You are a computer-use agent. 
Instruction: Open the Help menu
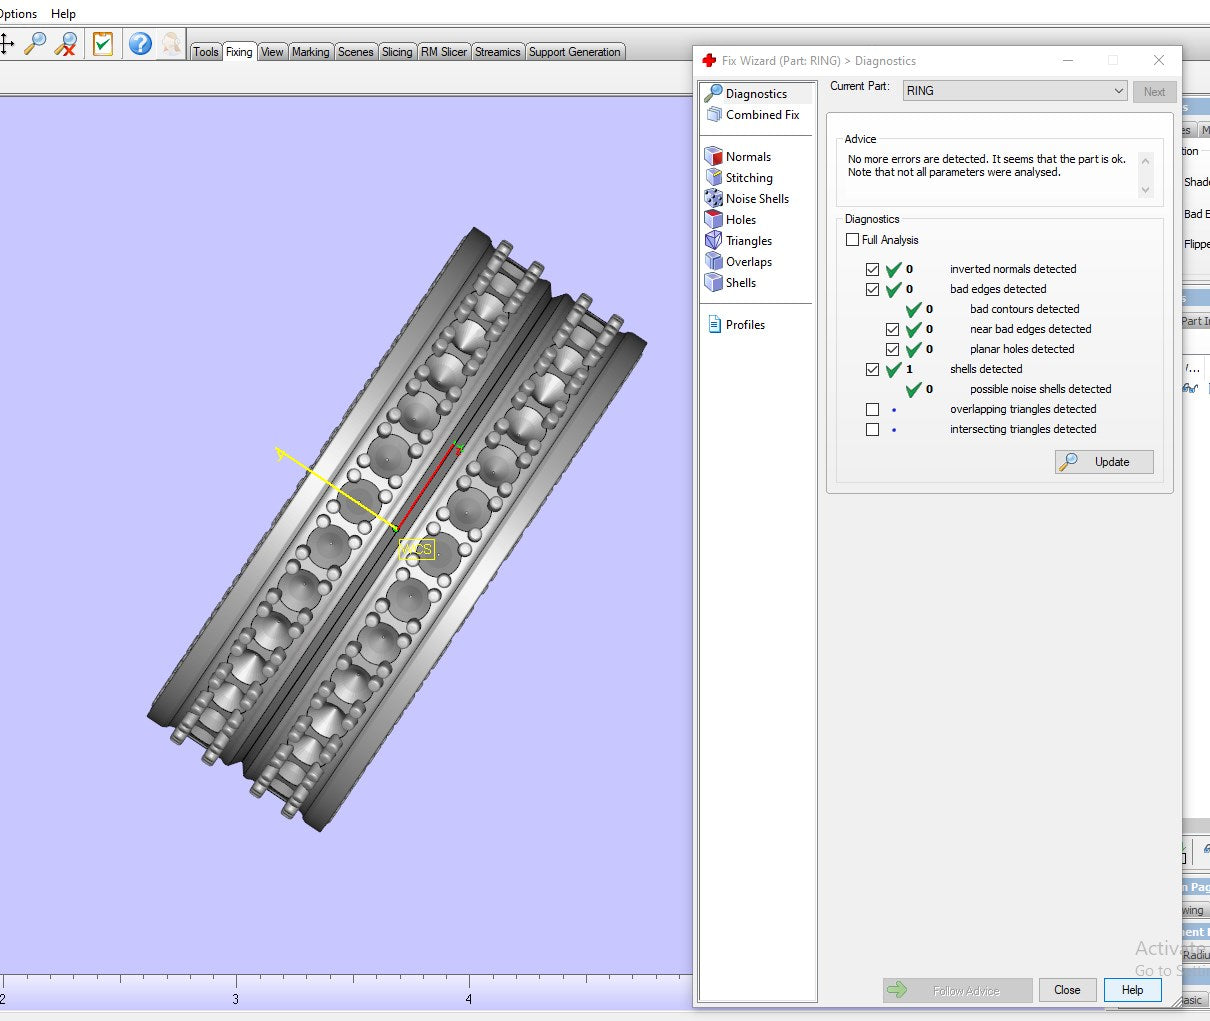click(63, 14)
